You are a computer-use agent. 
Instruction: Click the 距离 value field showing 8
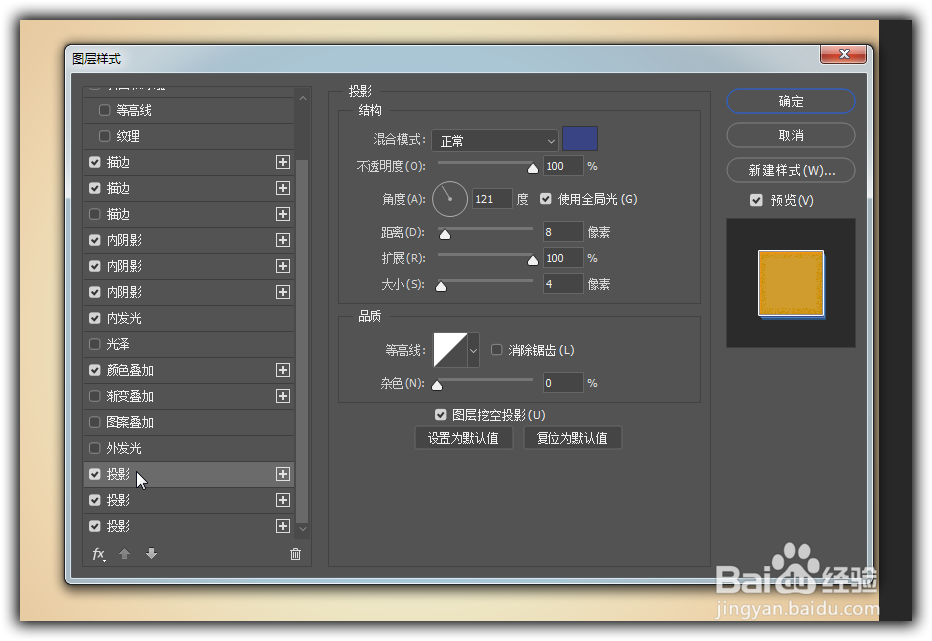click(x=563, y=232)
